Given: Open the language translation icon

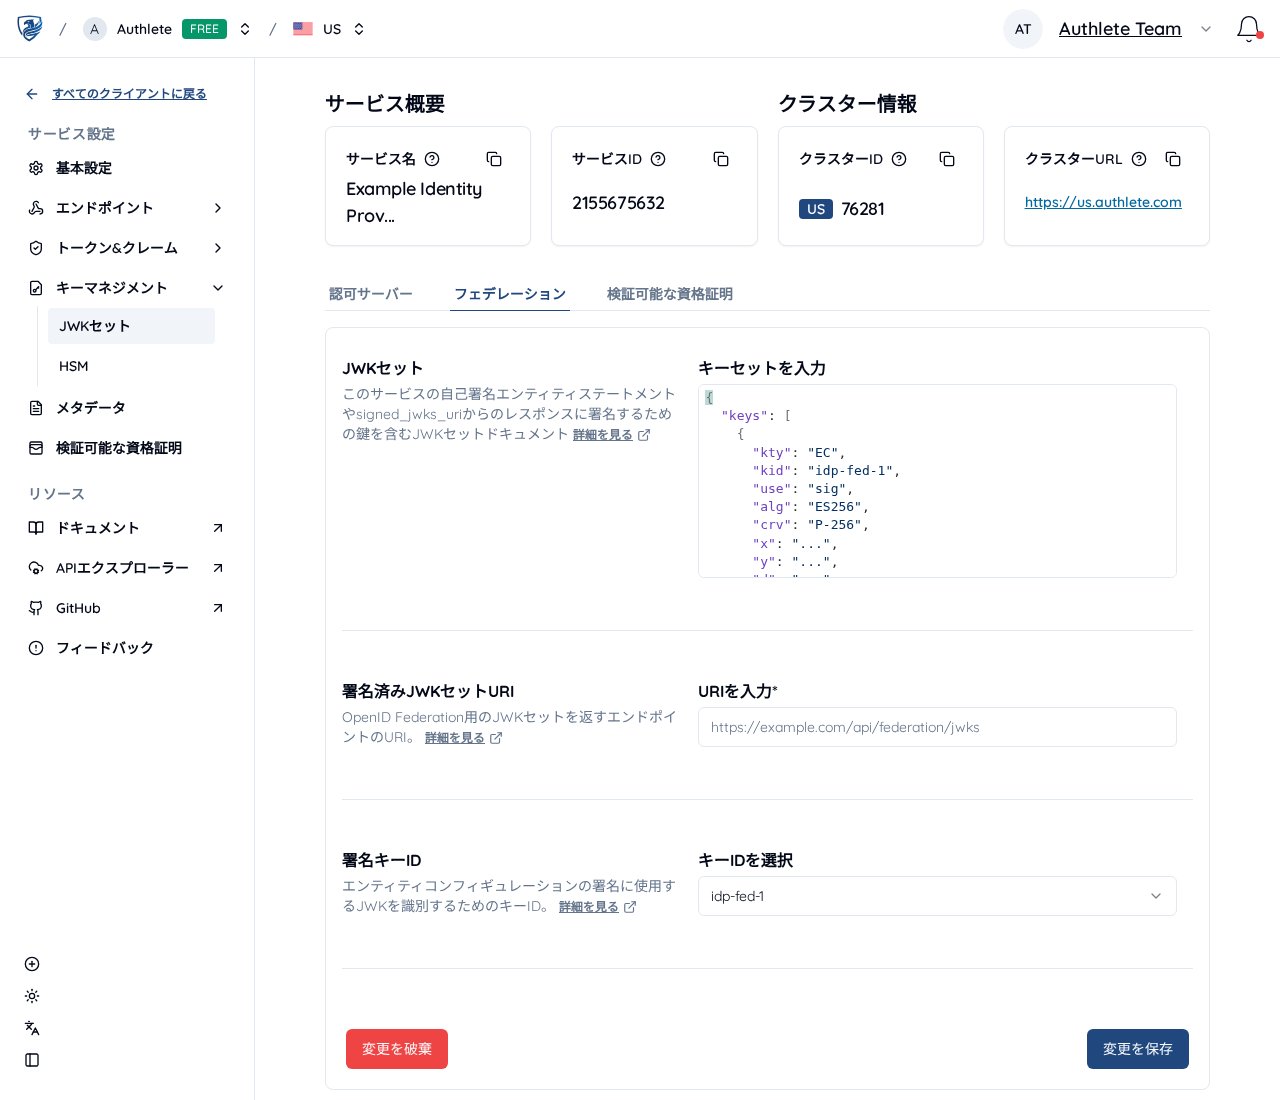Looking at the screenshot, I should (x=32, y=1028).
